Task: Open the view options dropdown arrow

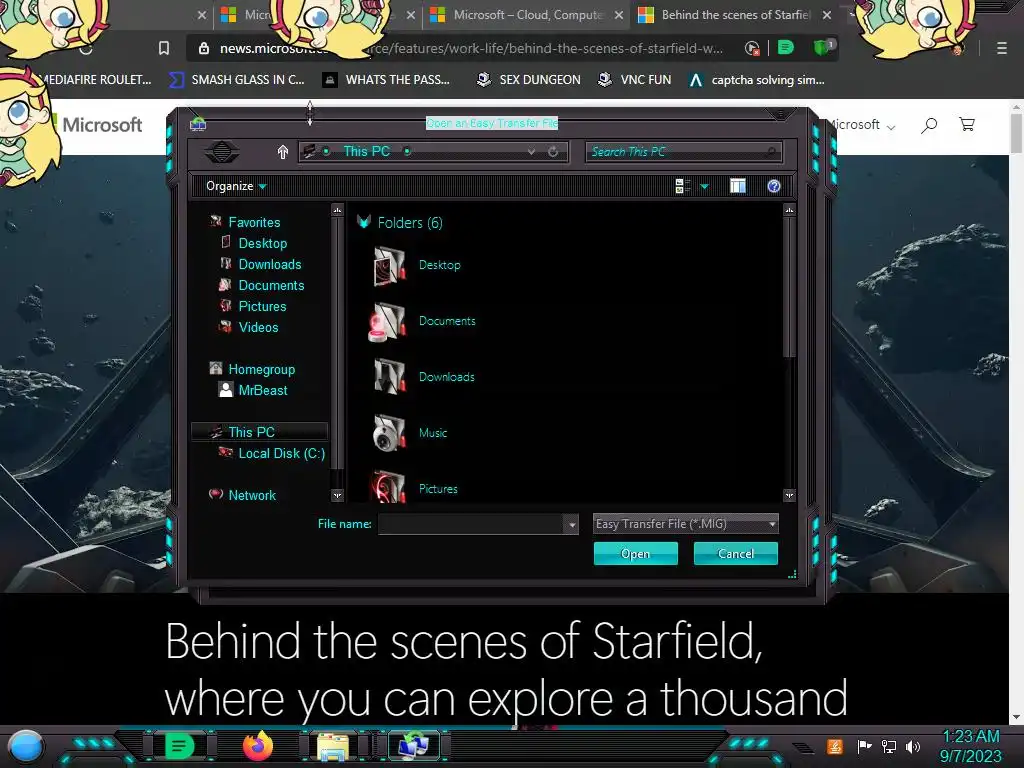Action: (x=704, y=187)
